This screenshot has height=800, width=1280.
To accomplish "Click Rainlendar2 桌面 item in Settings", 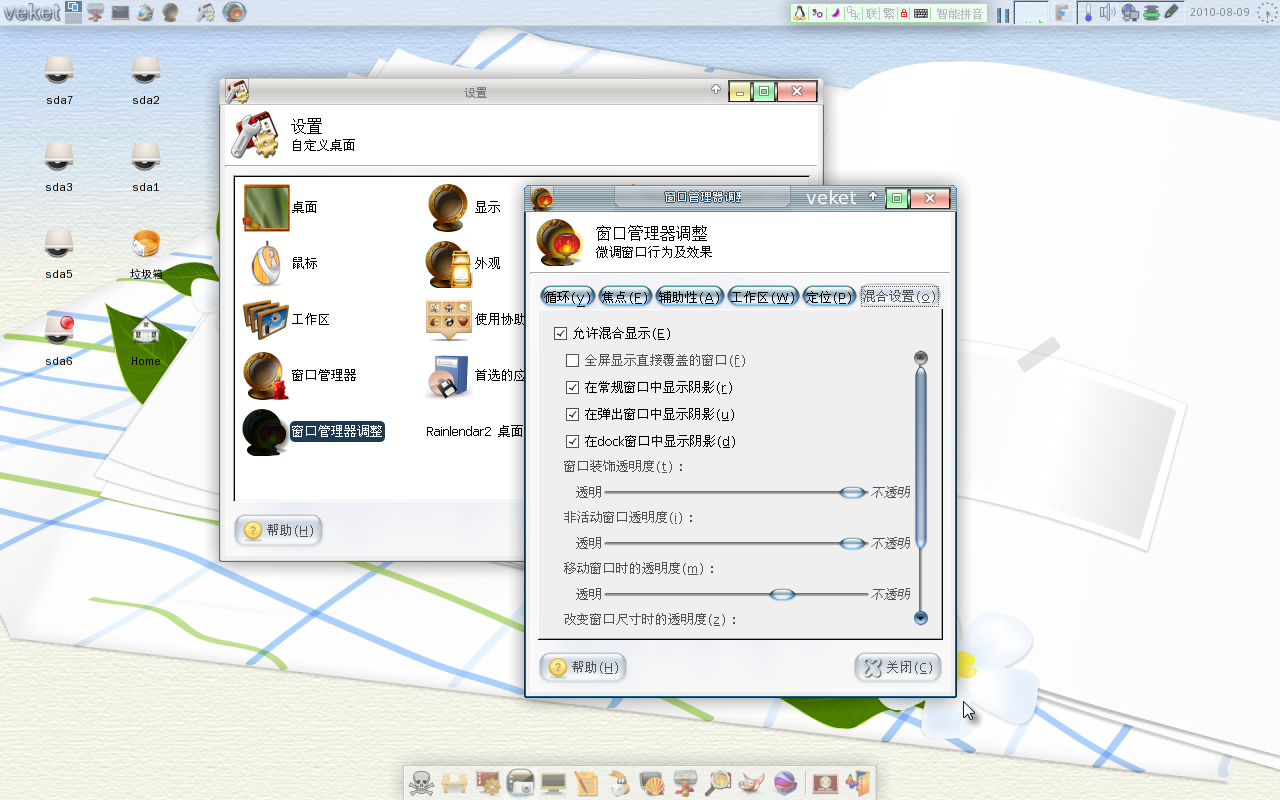I will coord(474,431).
